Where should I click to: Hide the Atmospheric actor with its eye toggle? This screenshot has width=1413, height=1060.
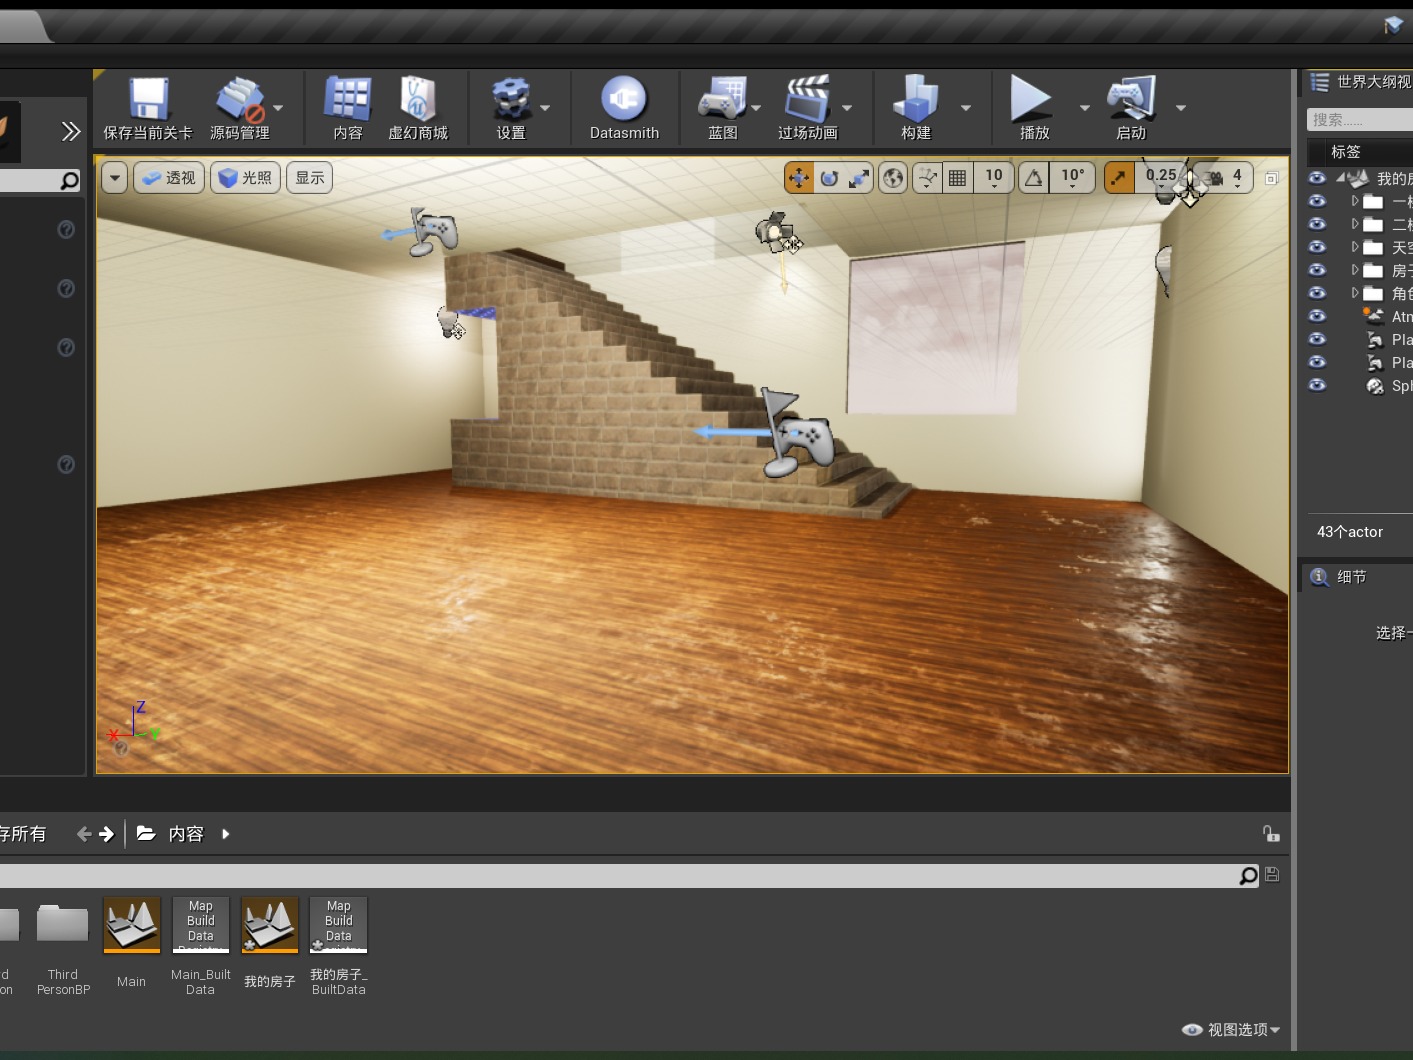click(1318, 316)
